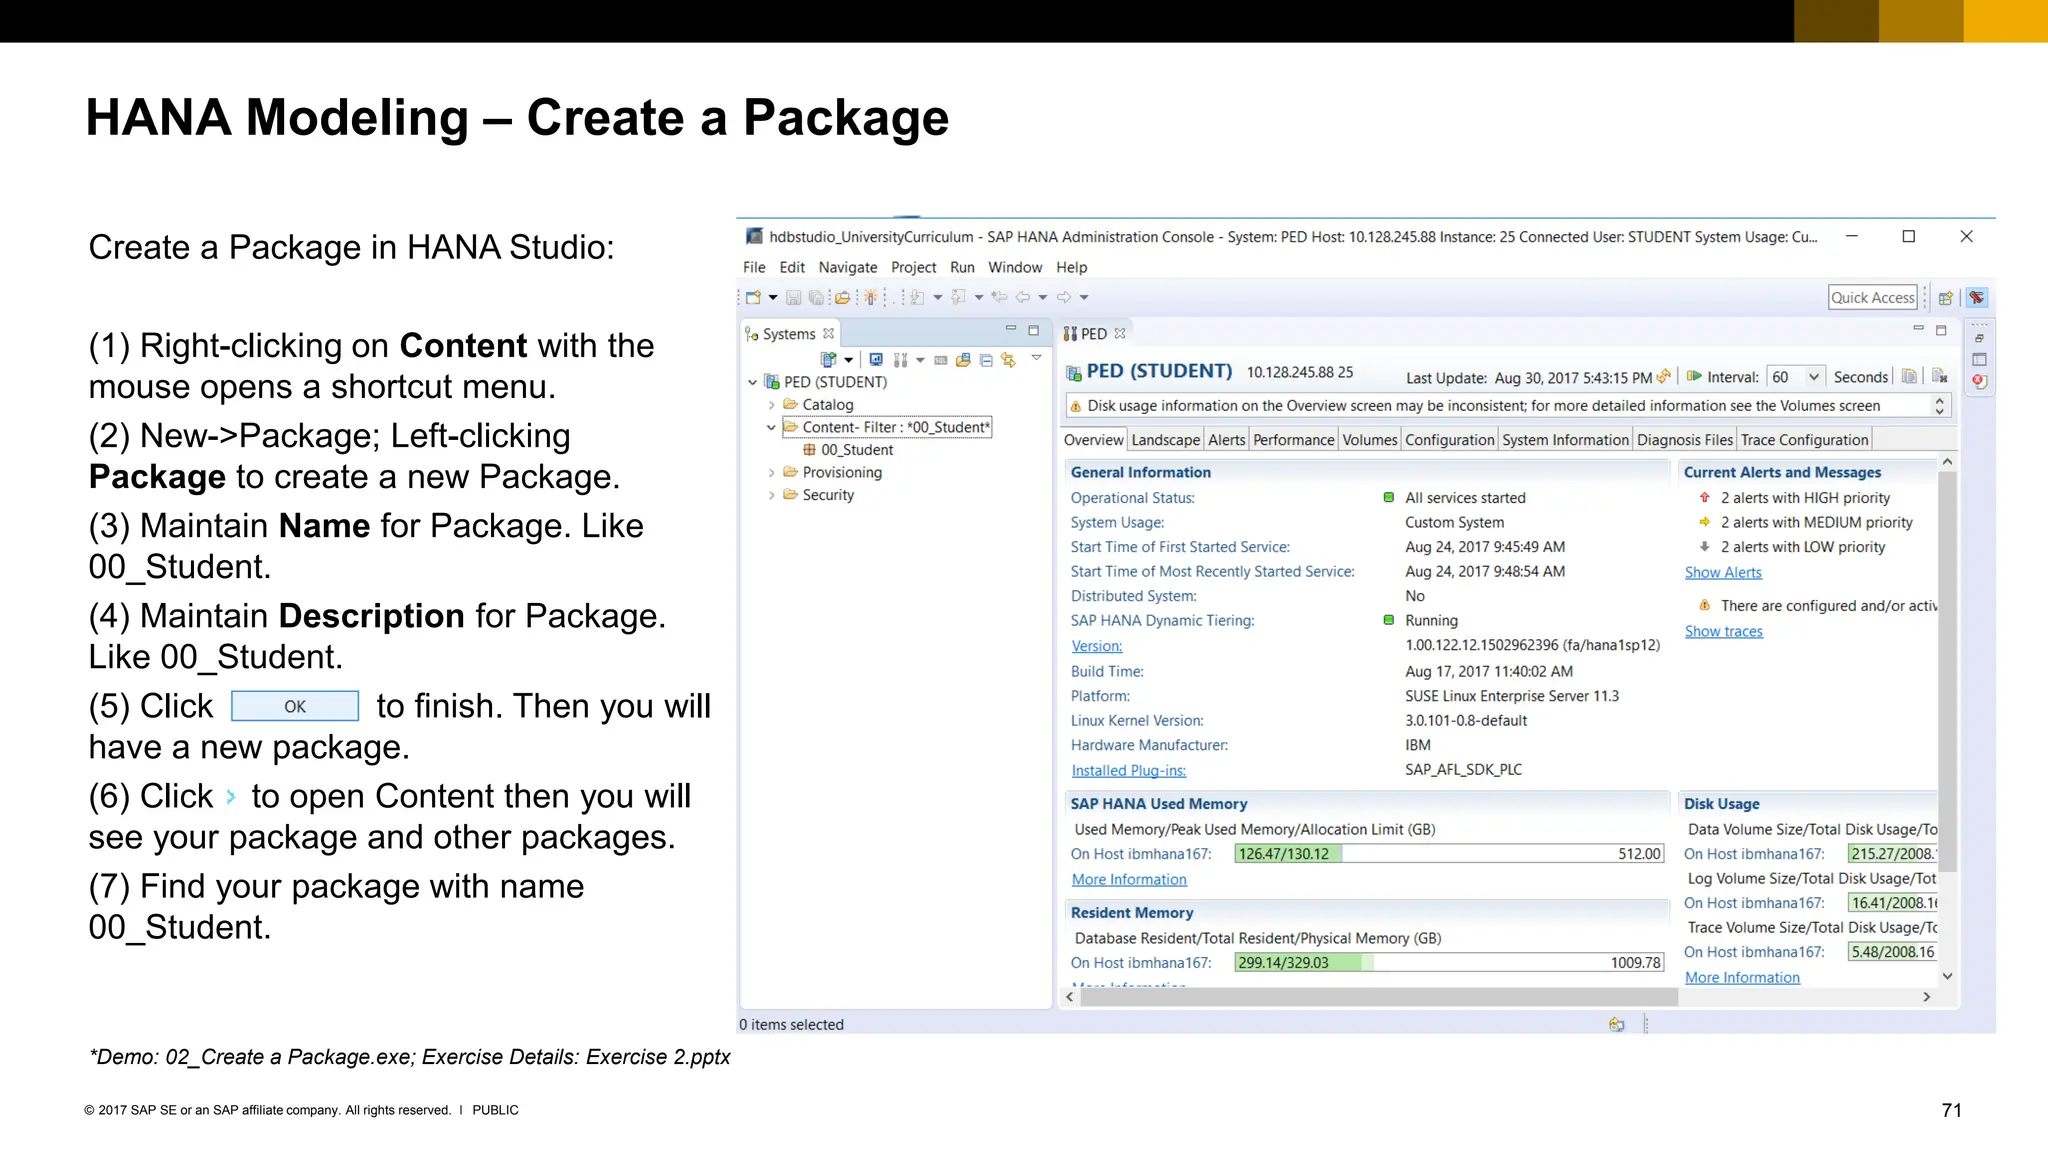Expand the Provisioning folder

(x=771, y=472)
